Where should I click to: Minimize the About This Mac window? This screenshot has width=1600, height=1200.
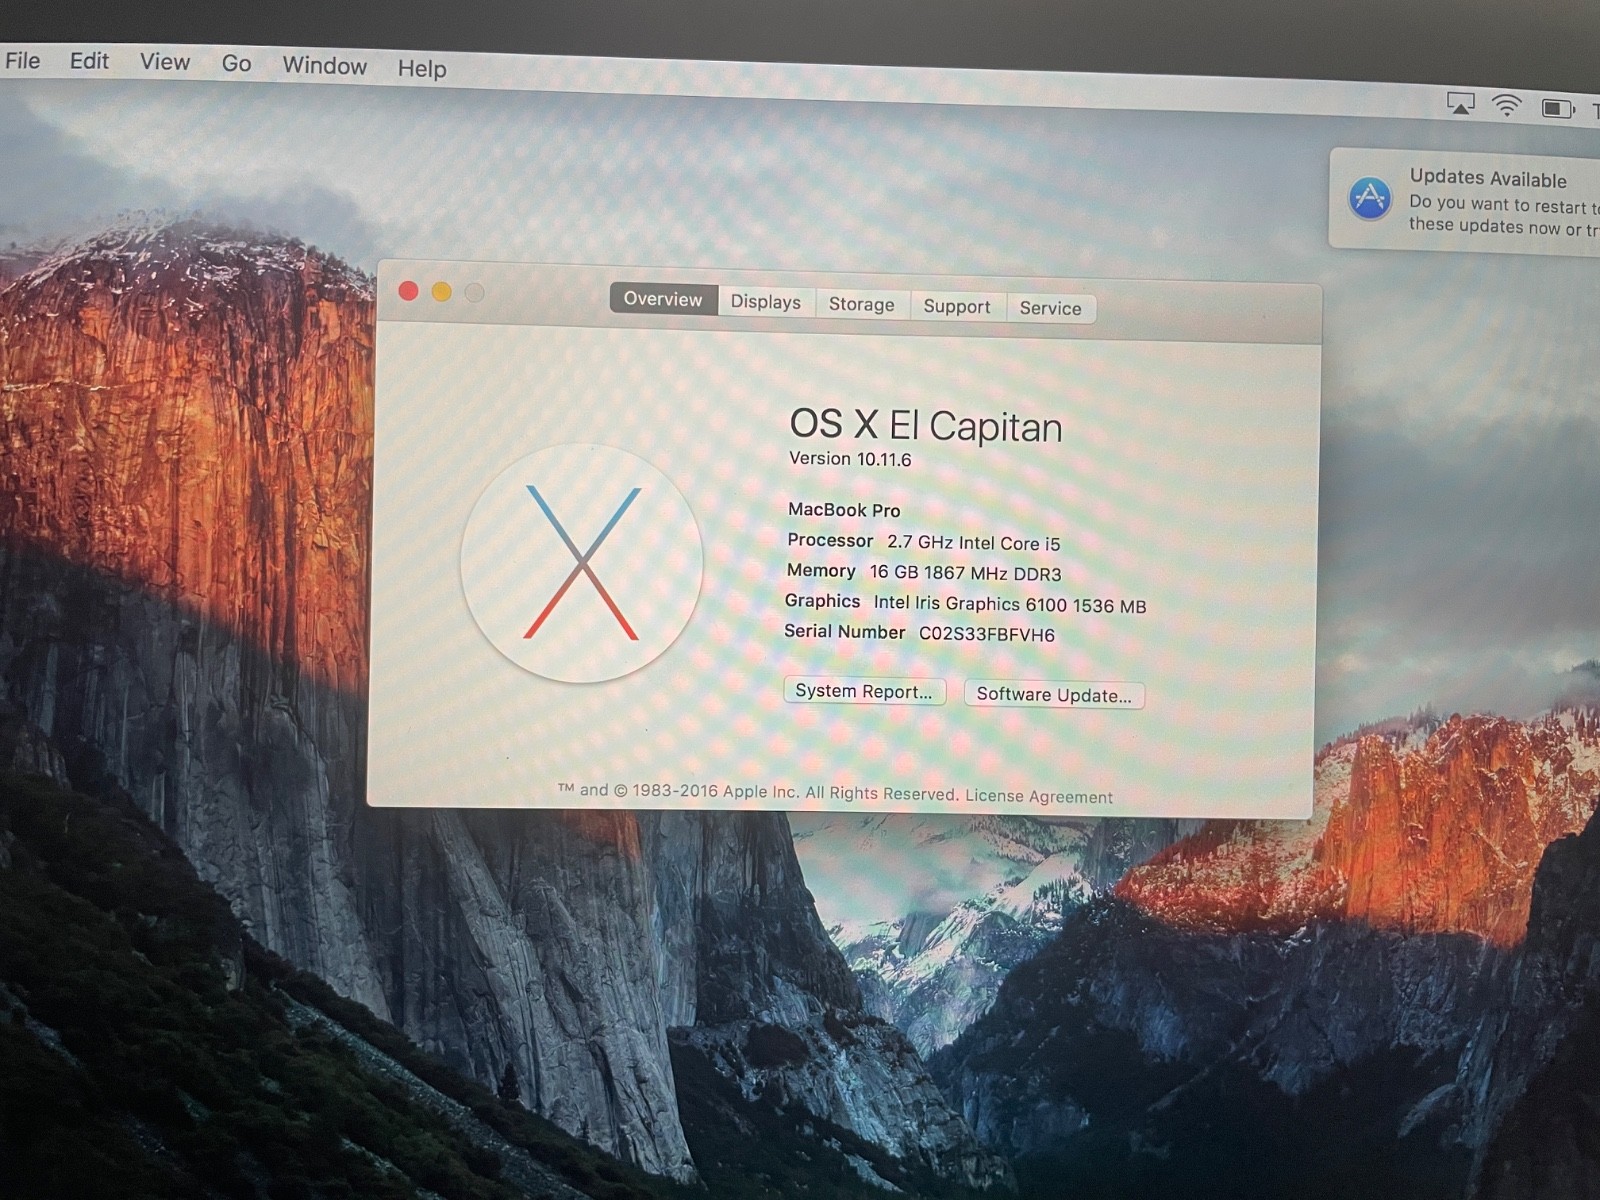tap(441, 291)
